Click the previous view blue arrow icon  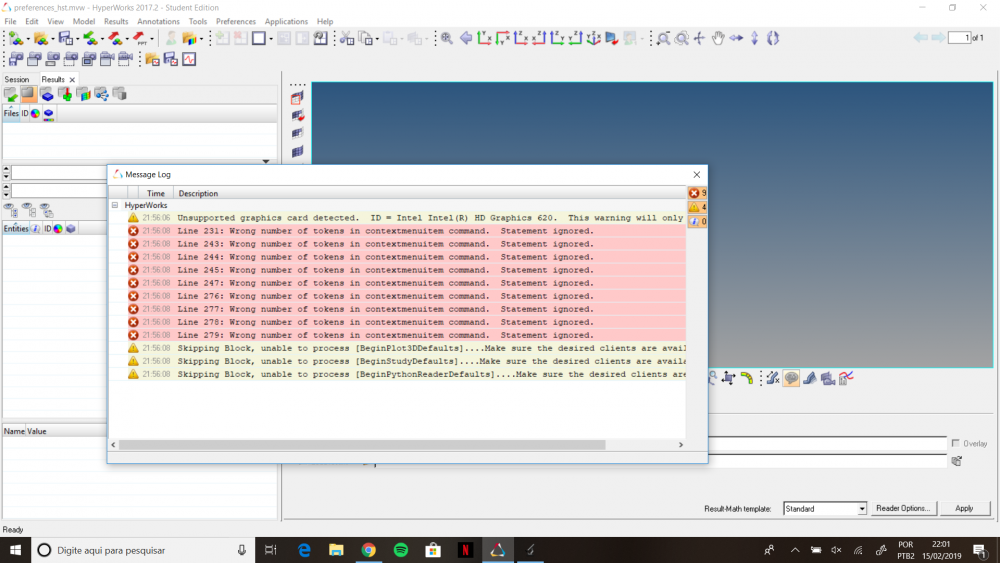click(x=466, y=38)
